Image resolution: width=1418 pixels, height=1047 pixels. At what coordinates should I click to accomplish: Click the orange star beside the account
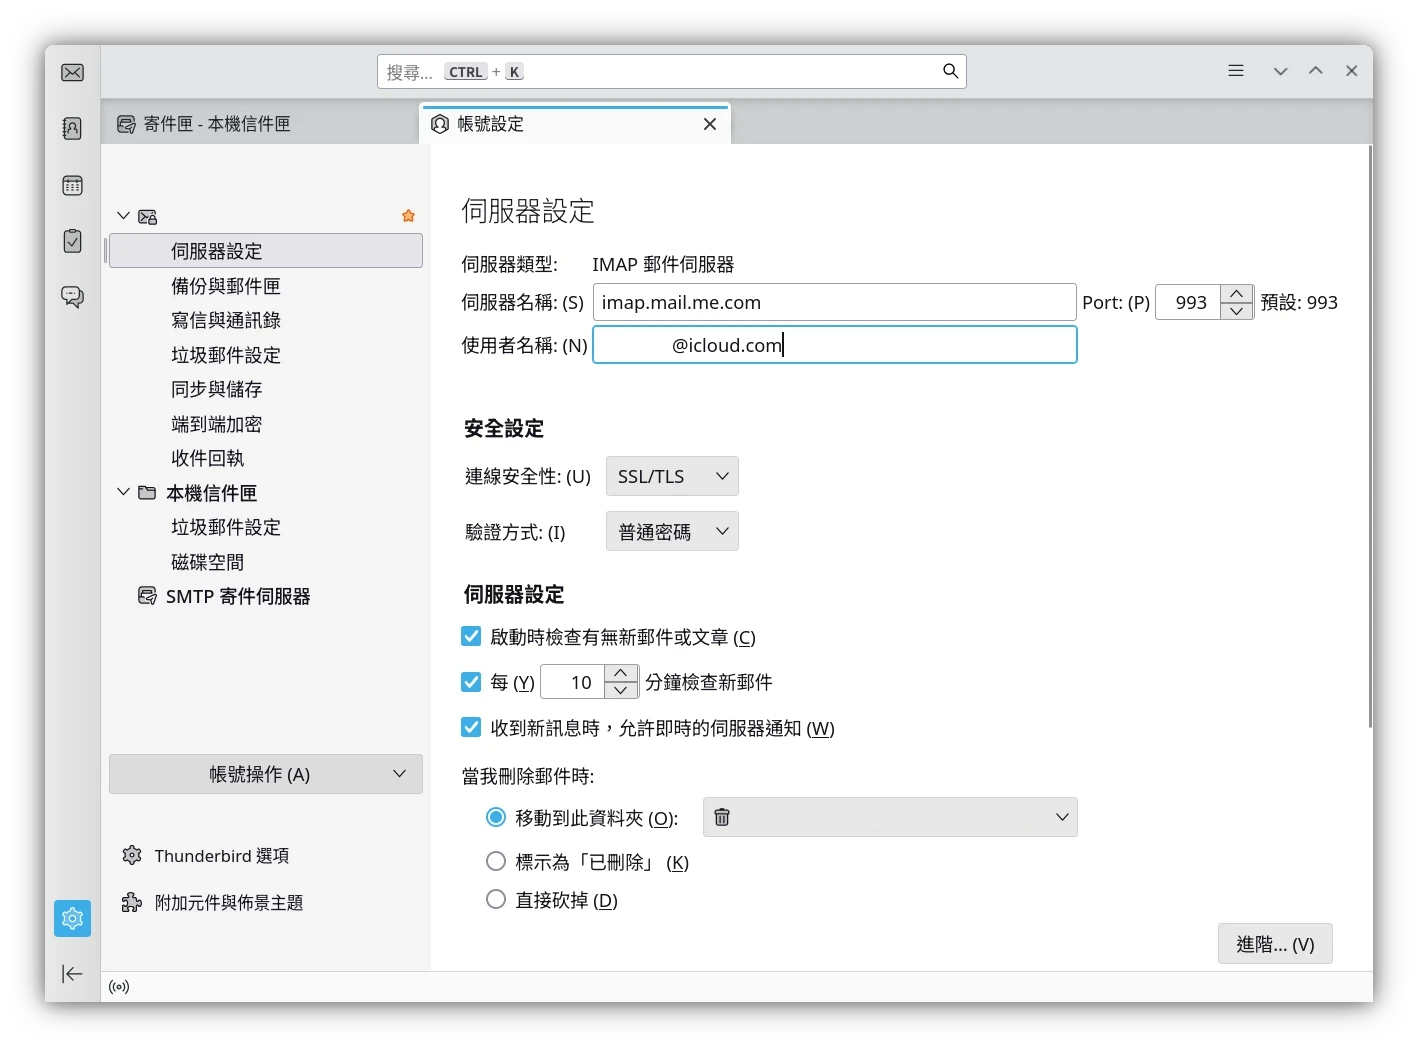click(x=407, y=215)
